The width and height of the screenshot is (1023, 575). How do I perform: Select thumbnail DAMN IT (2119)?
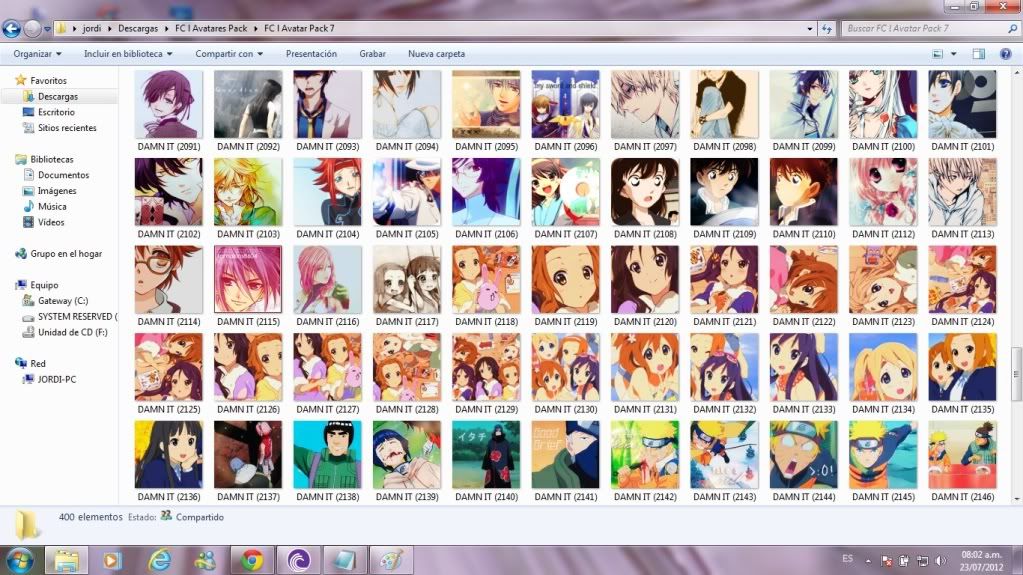point(566,286)
